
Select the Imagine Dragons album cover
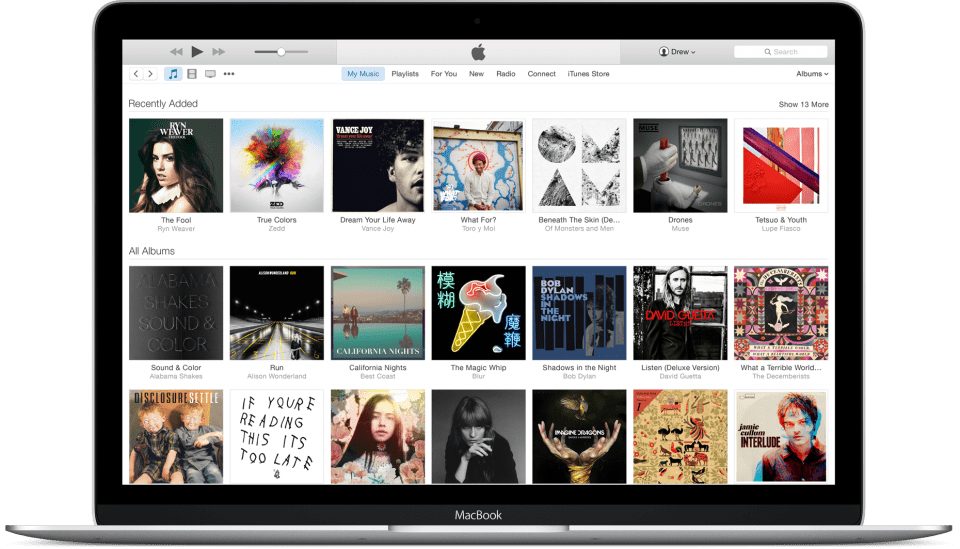click(x=579, y=437)
